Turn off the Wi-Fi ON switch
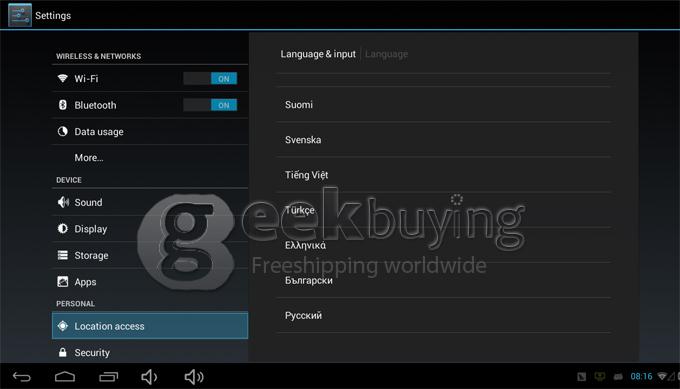Viewport: 680px width, 389px height. 210,78
